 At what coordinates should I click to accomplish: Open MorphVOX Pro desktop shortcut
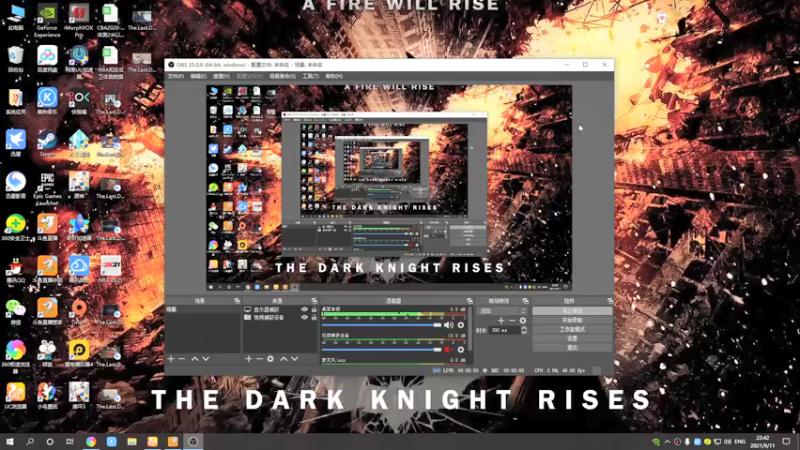pyautogui.click(x=79, y=20)
